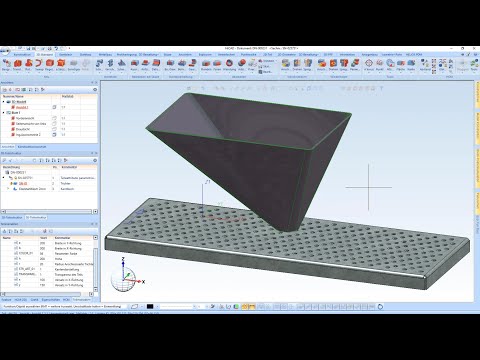Switch to the Metallbau ribbon tab
Image resolution: width=480 pixels, height=360 pixels.
pyautogui.click(x=105, y=54)
